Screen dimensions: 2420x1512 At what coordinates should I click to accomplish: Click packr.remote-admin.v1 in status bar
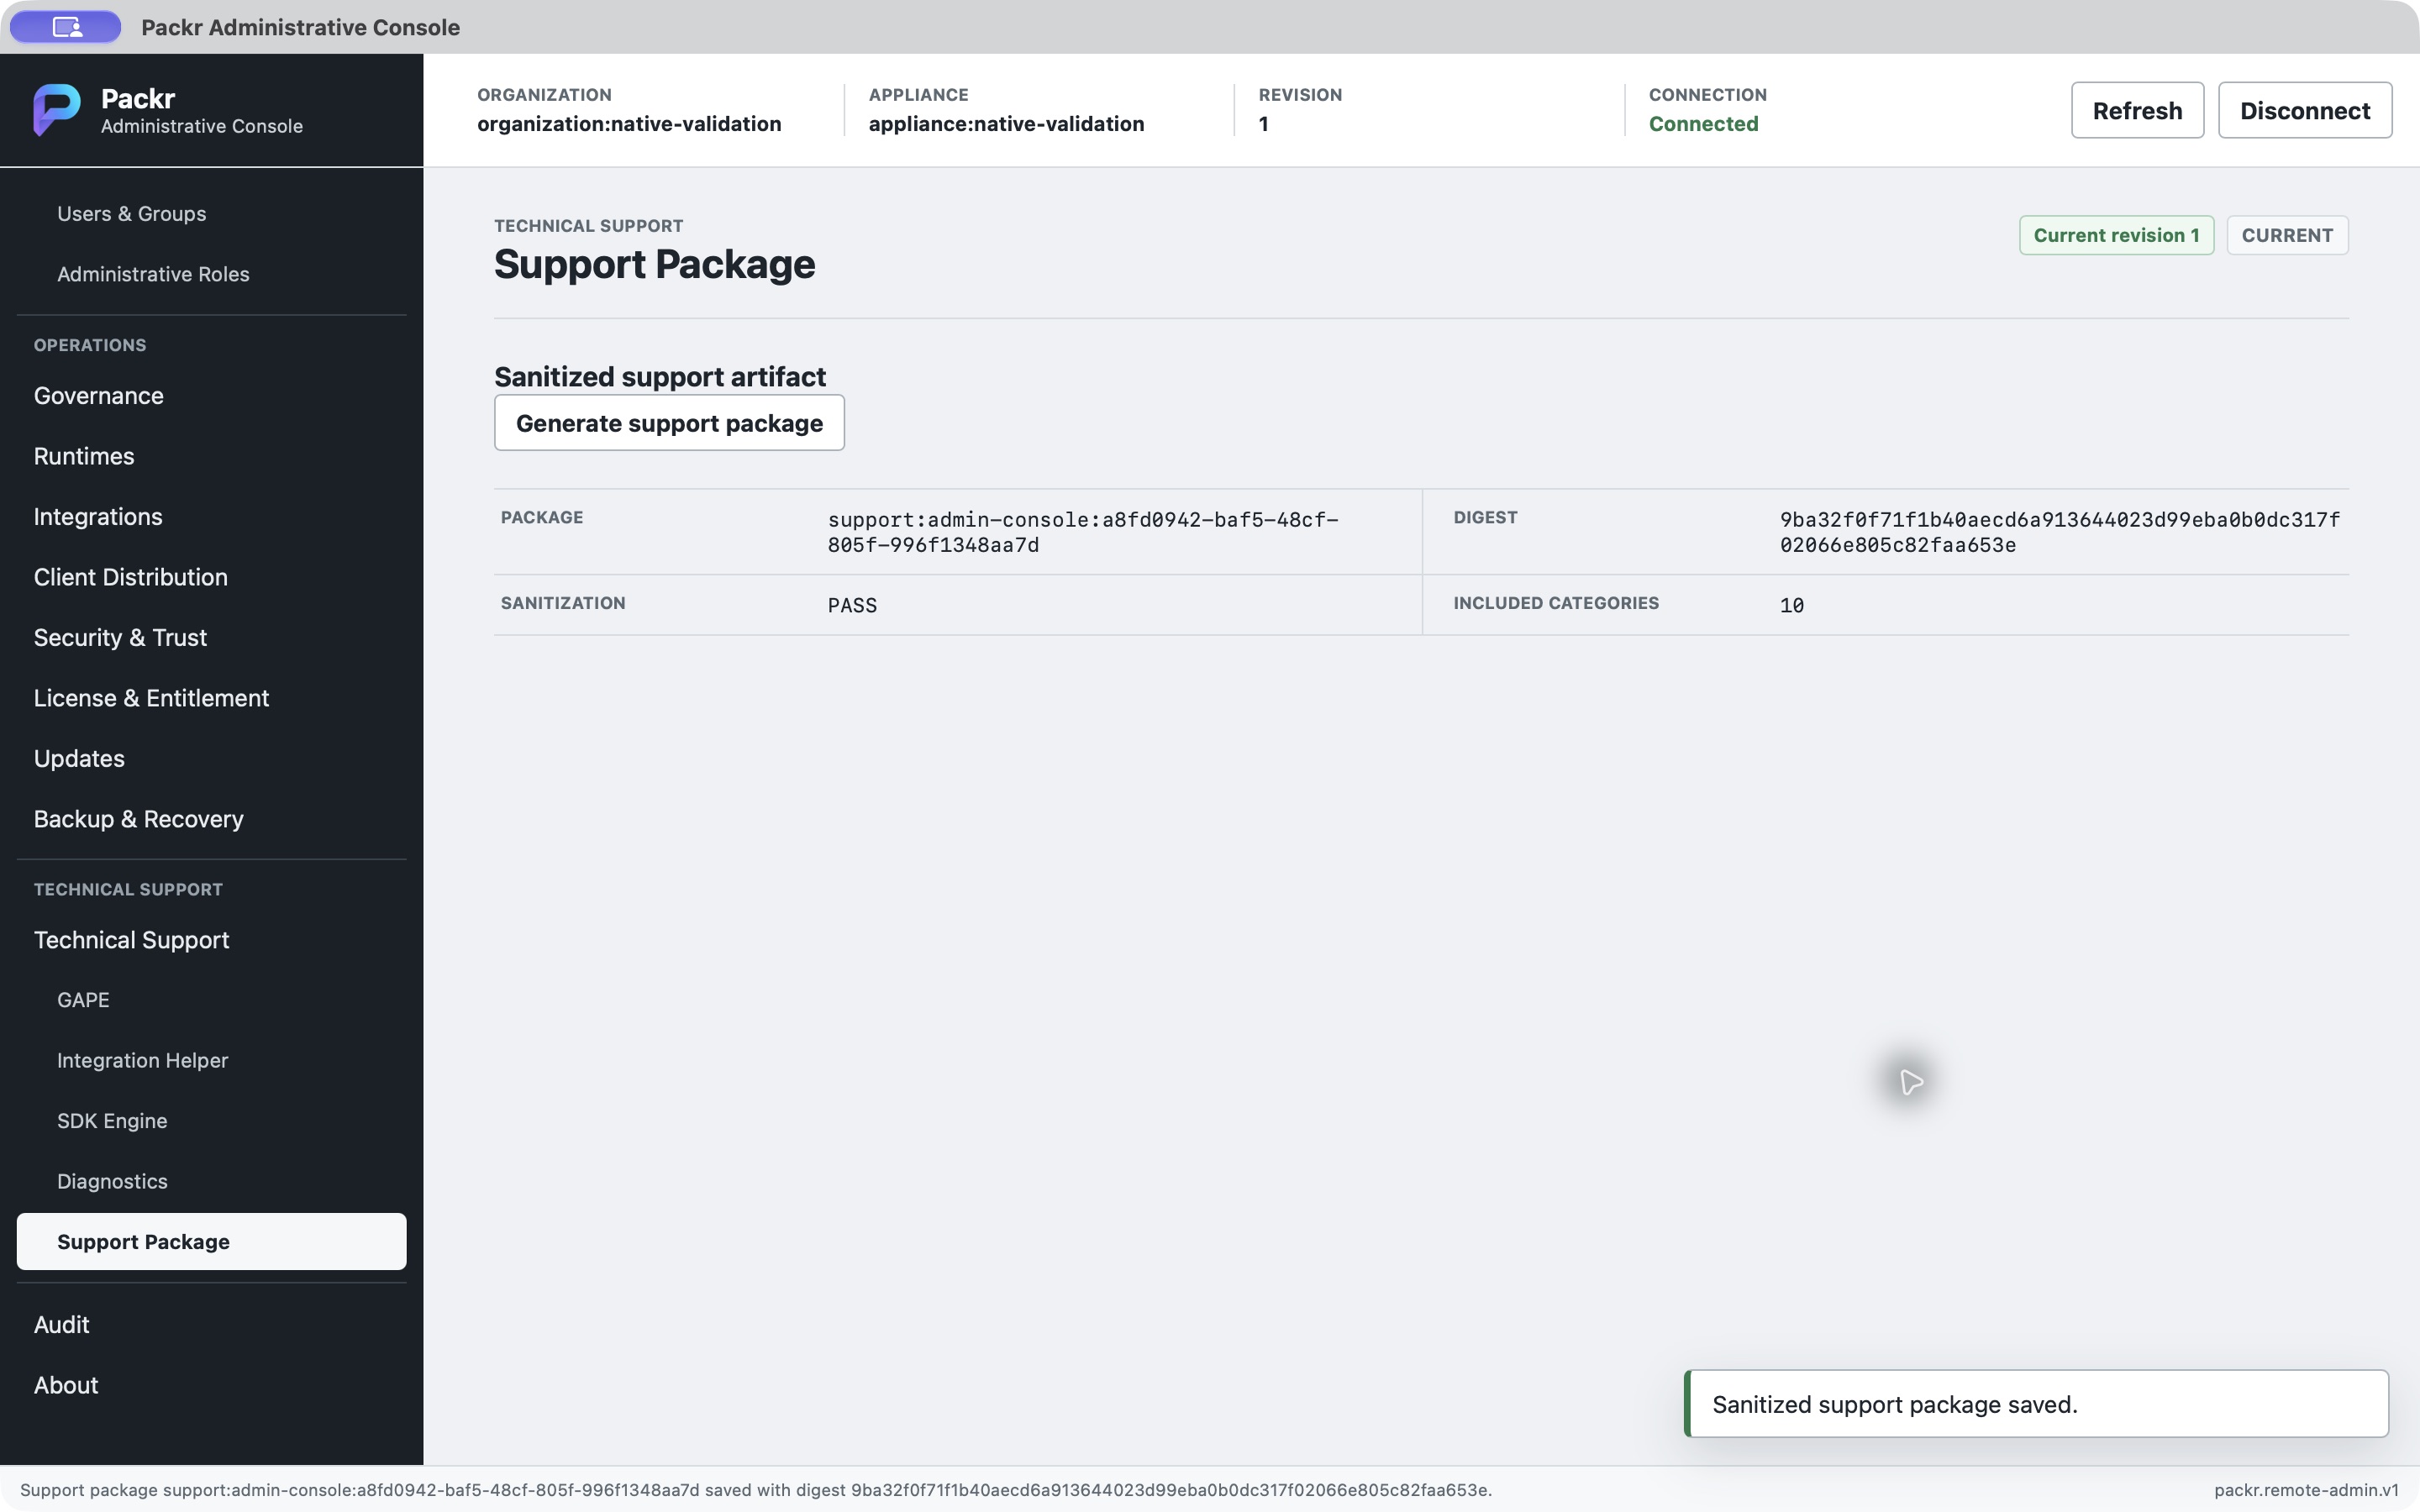[2306, 1490]
